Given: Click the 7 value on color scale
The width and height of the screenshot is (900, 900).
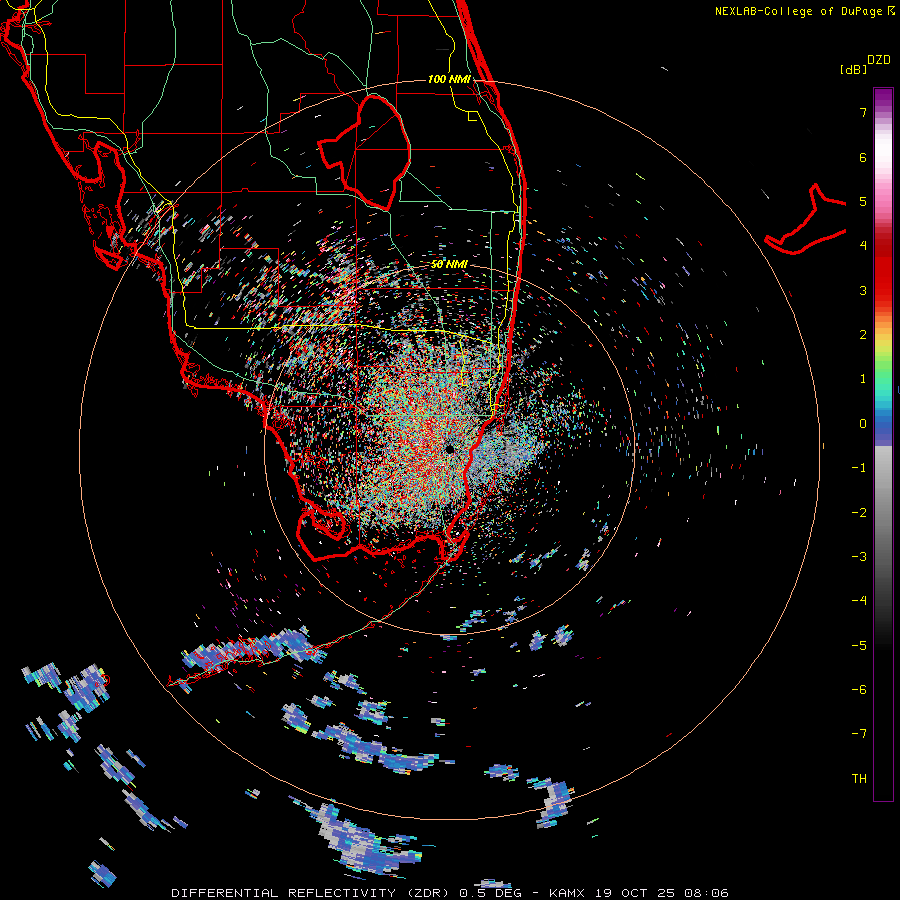Looking at the screenshot, I should click(863, 112).
